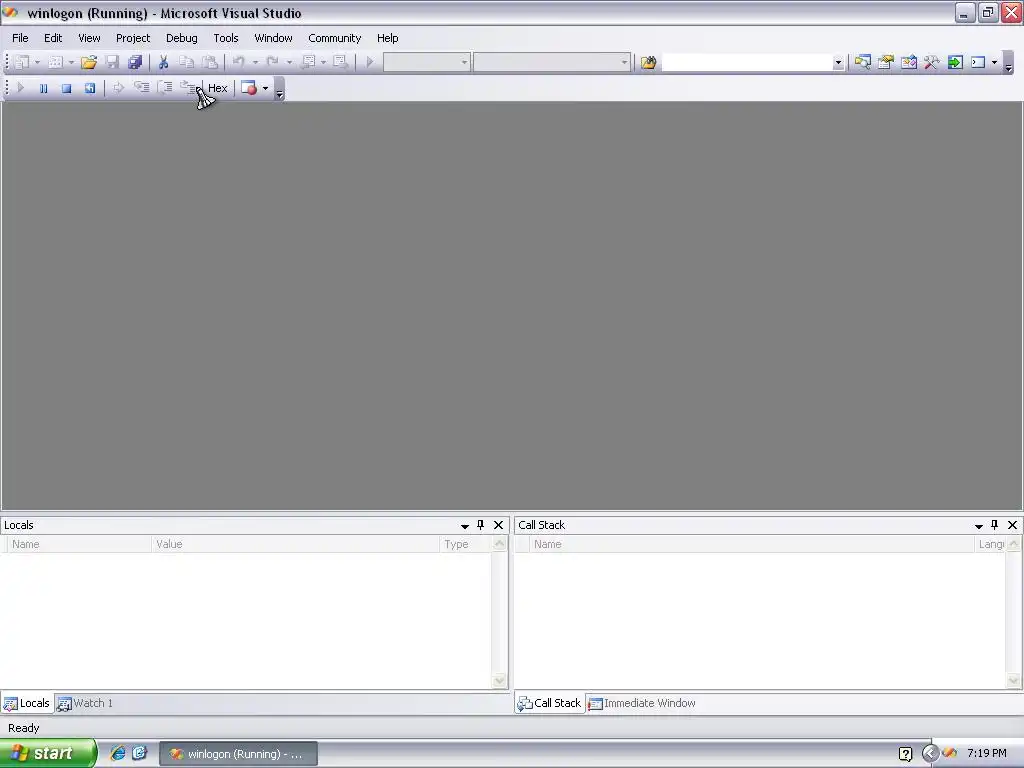Expand the New Project dropdown arrow
Screen dimensions: 1024x768
point(37,62)
